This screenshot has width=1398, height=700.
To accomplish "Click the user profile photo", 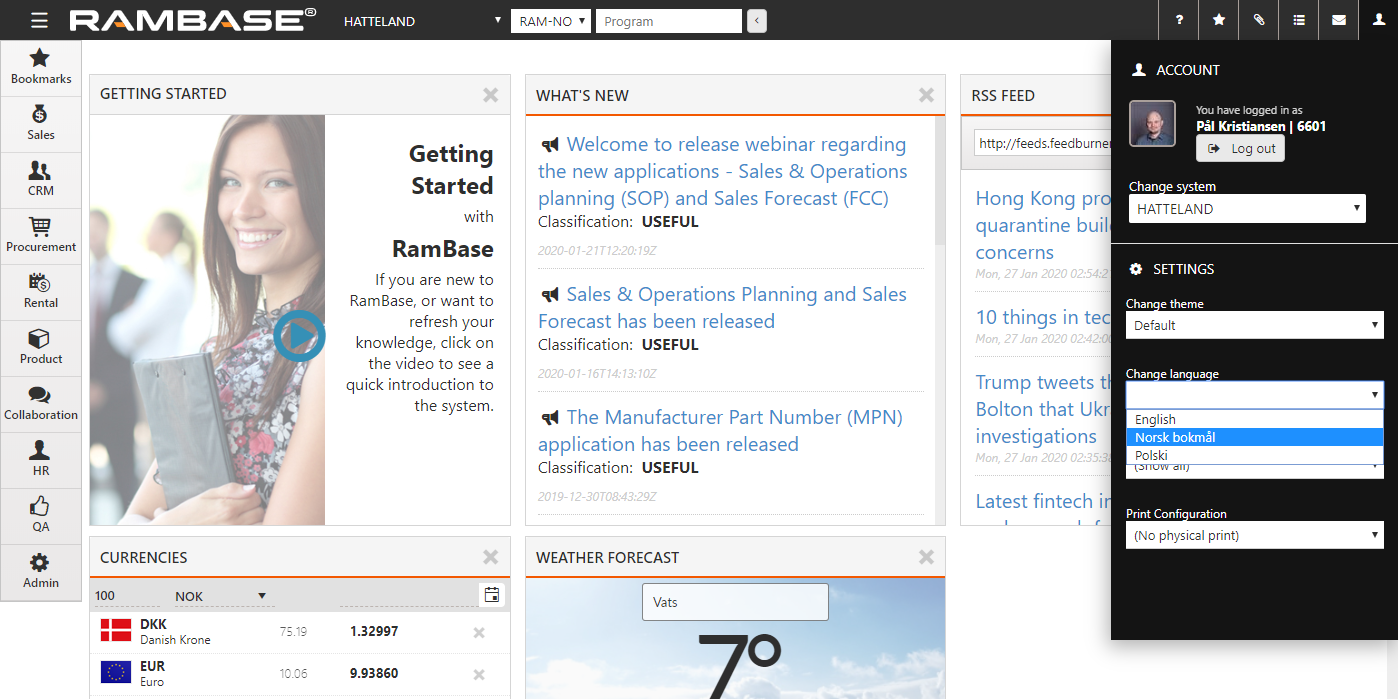I will tap(1152, 124).
